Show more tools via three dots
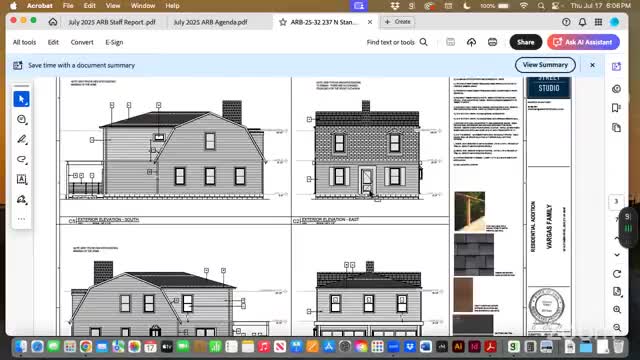Image resolution: width=640 pixels, height=360 pixels. click(x=21, y=219)
